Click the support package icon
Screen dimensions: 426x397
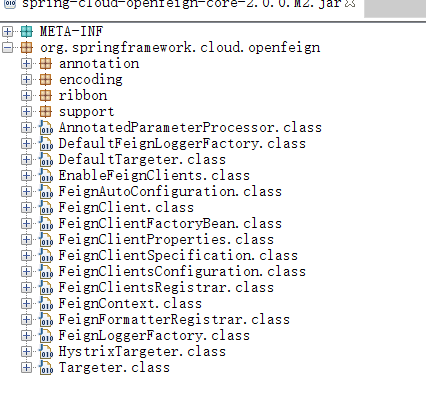[x=45, y=112]
